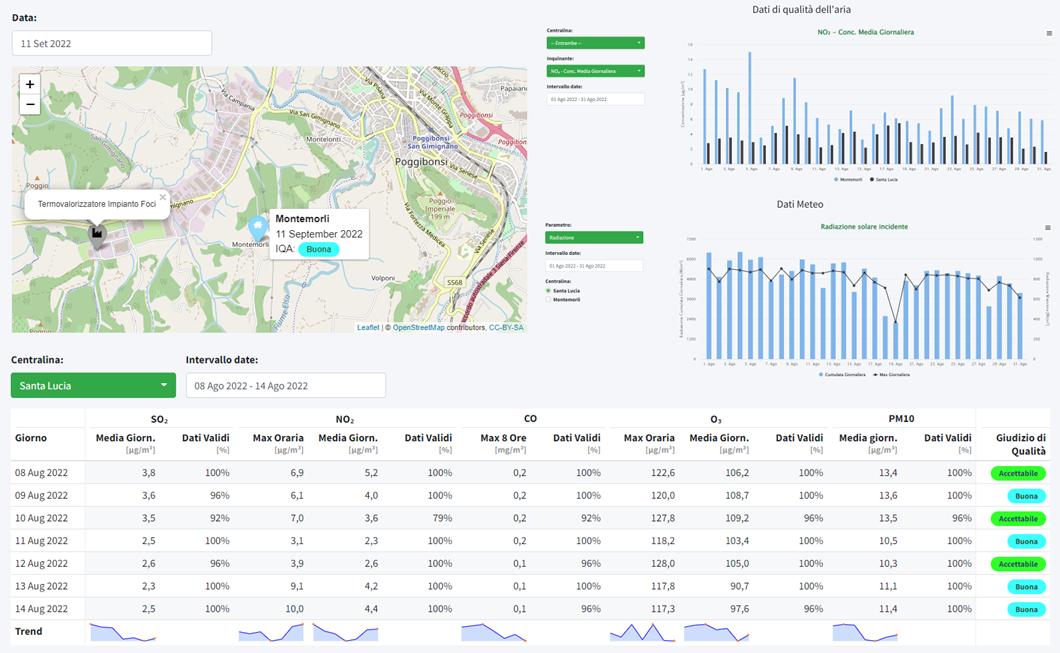Screen dimensions: 1060x653
Task: Click the CO column group header
Action: click(531, 418)
